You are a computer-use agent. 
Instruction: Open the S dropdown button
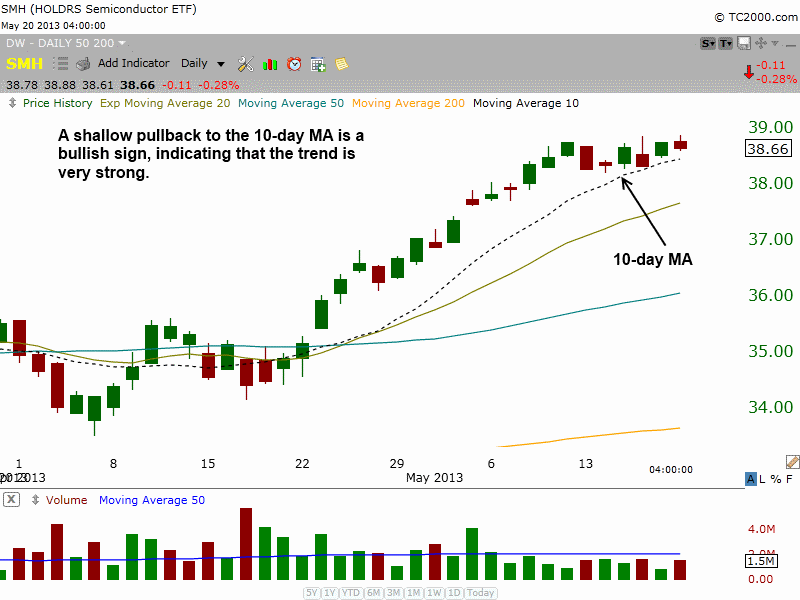(x=708, y=43)
